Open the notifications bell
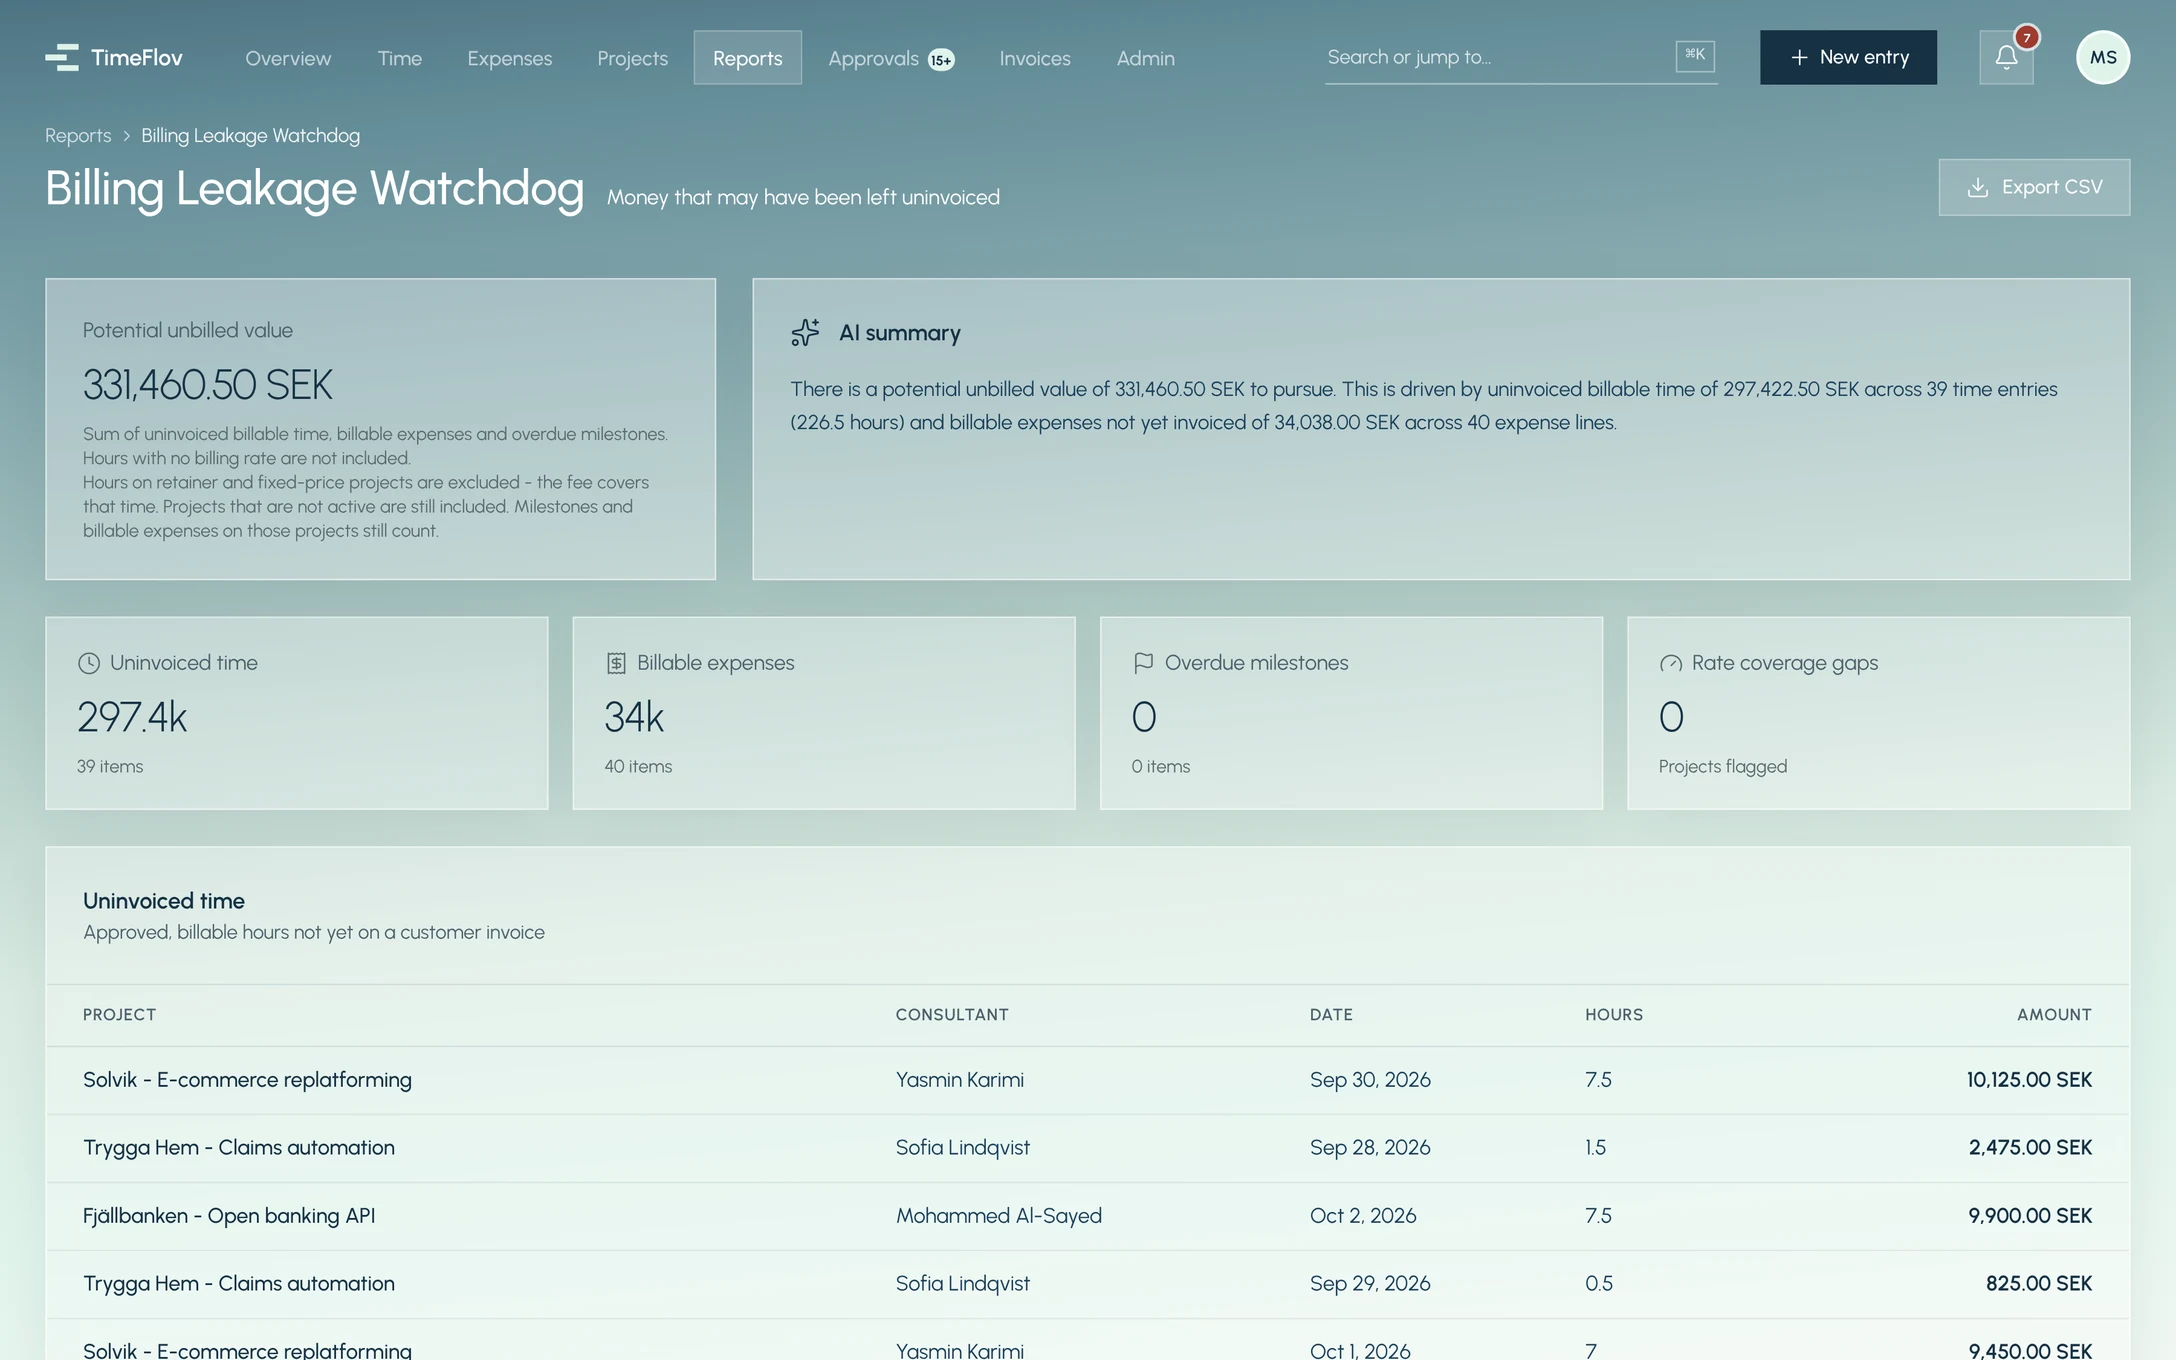 point(2006,57)
